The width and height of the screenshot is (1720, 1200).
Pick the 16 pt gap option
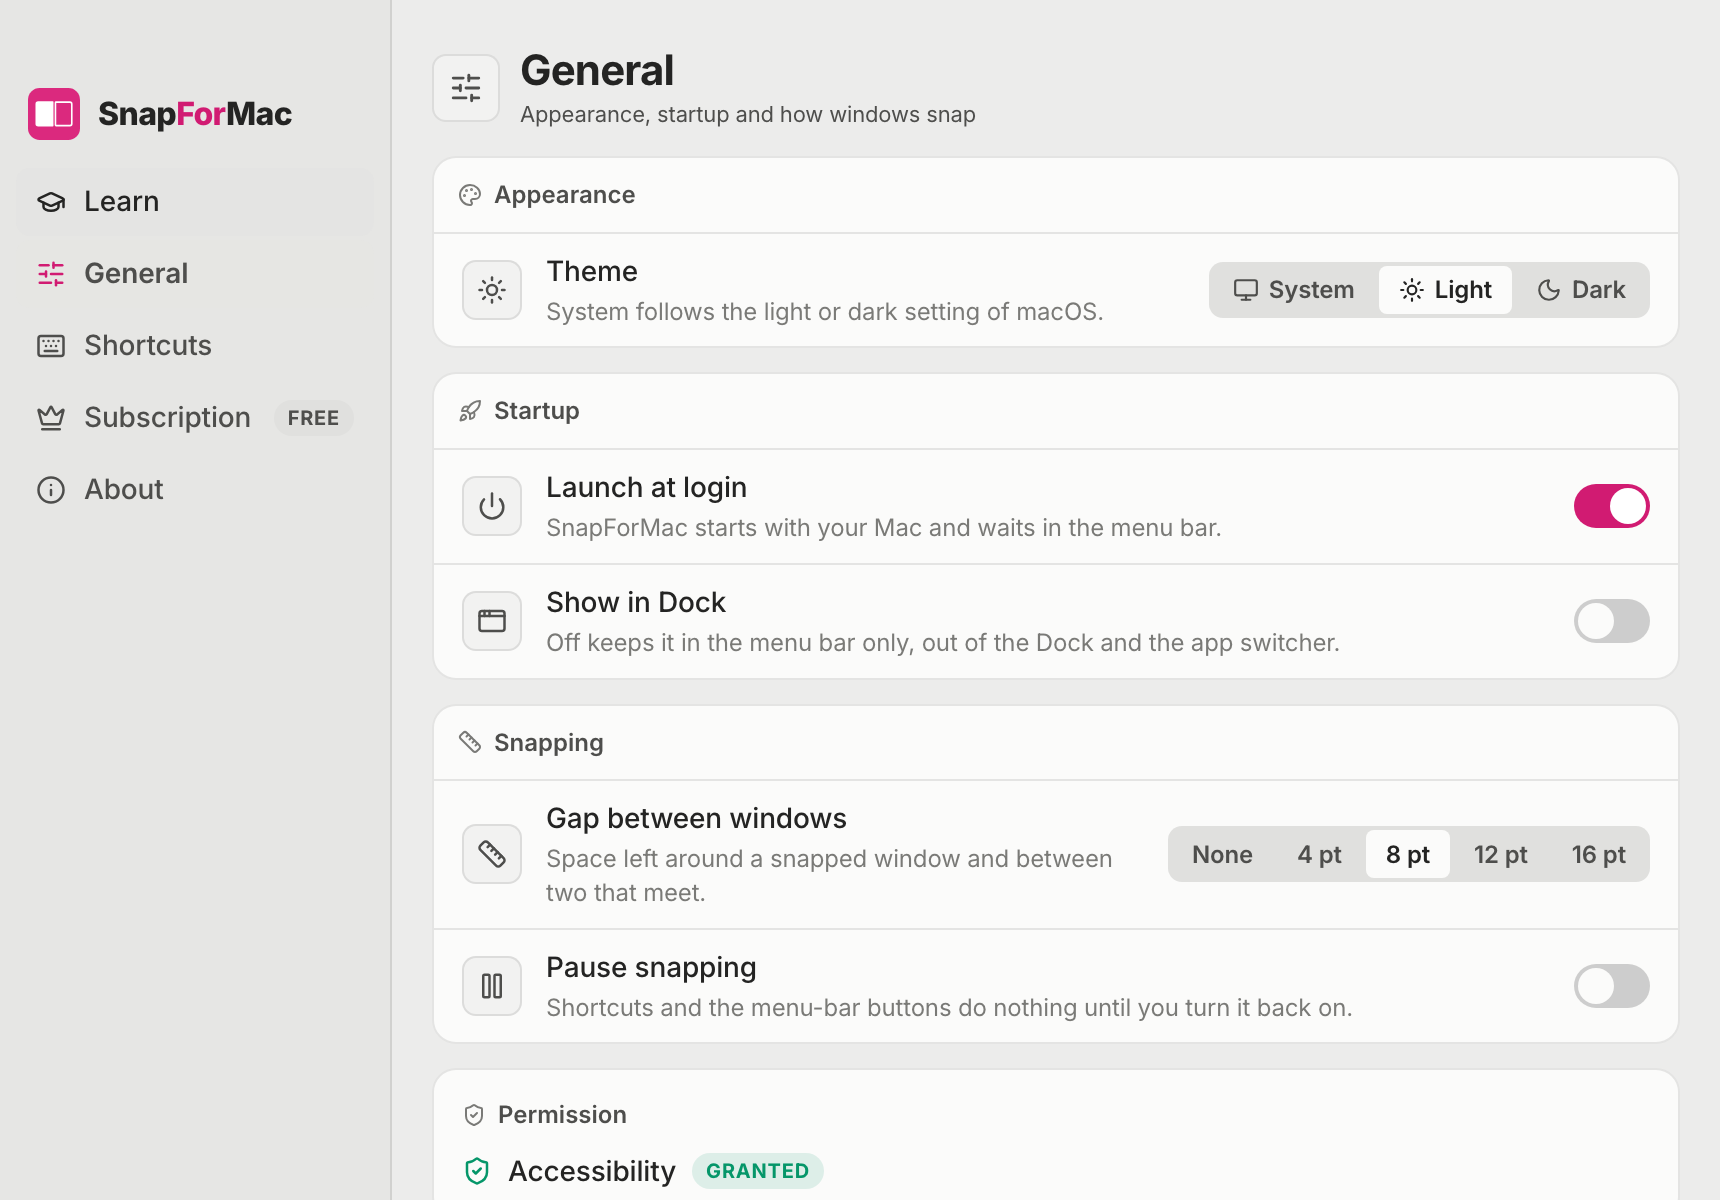coord(1598,855)
